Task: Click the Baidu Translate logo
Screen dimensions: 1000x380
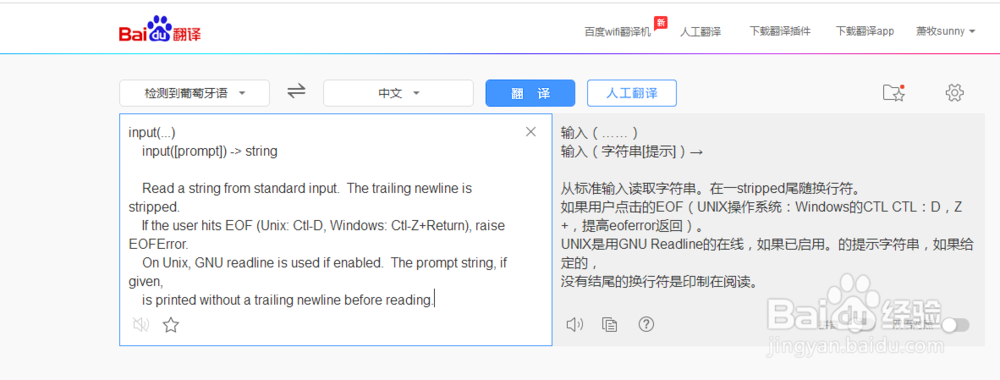Action: [x=160, y=29]
